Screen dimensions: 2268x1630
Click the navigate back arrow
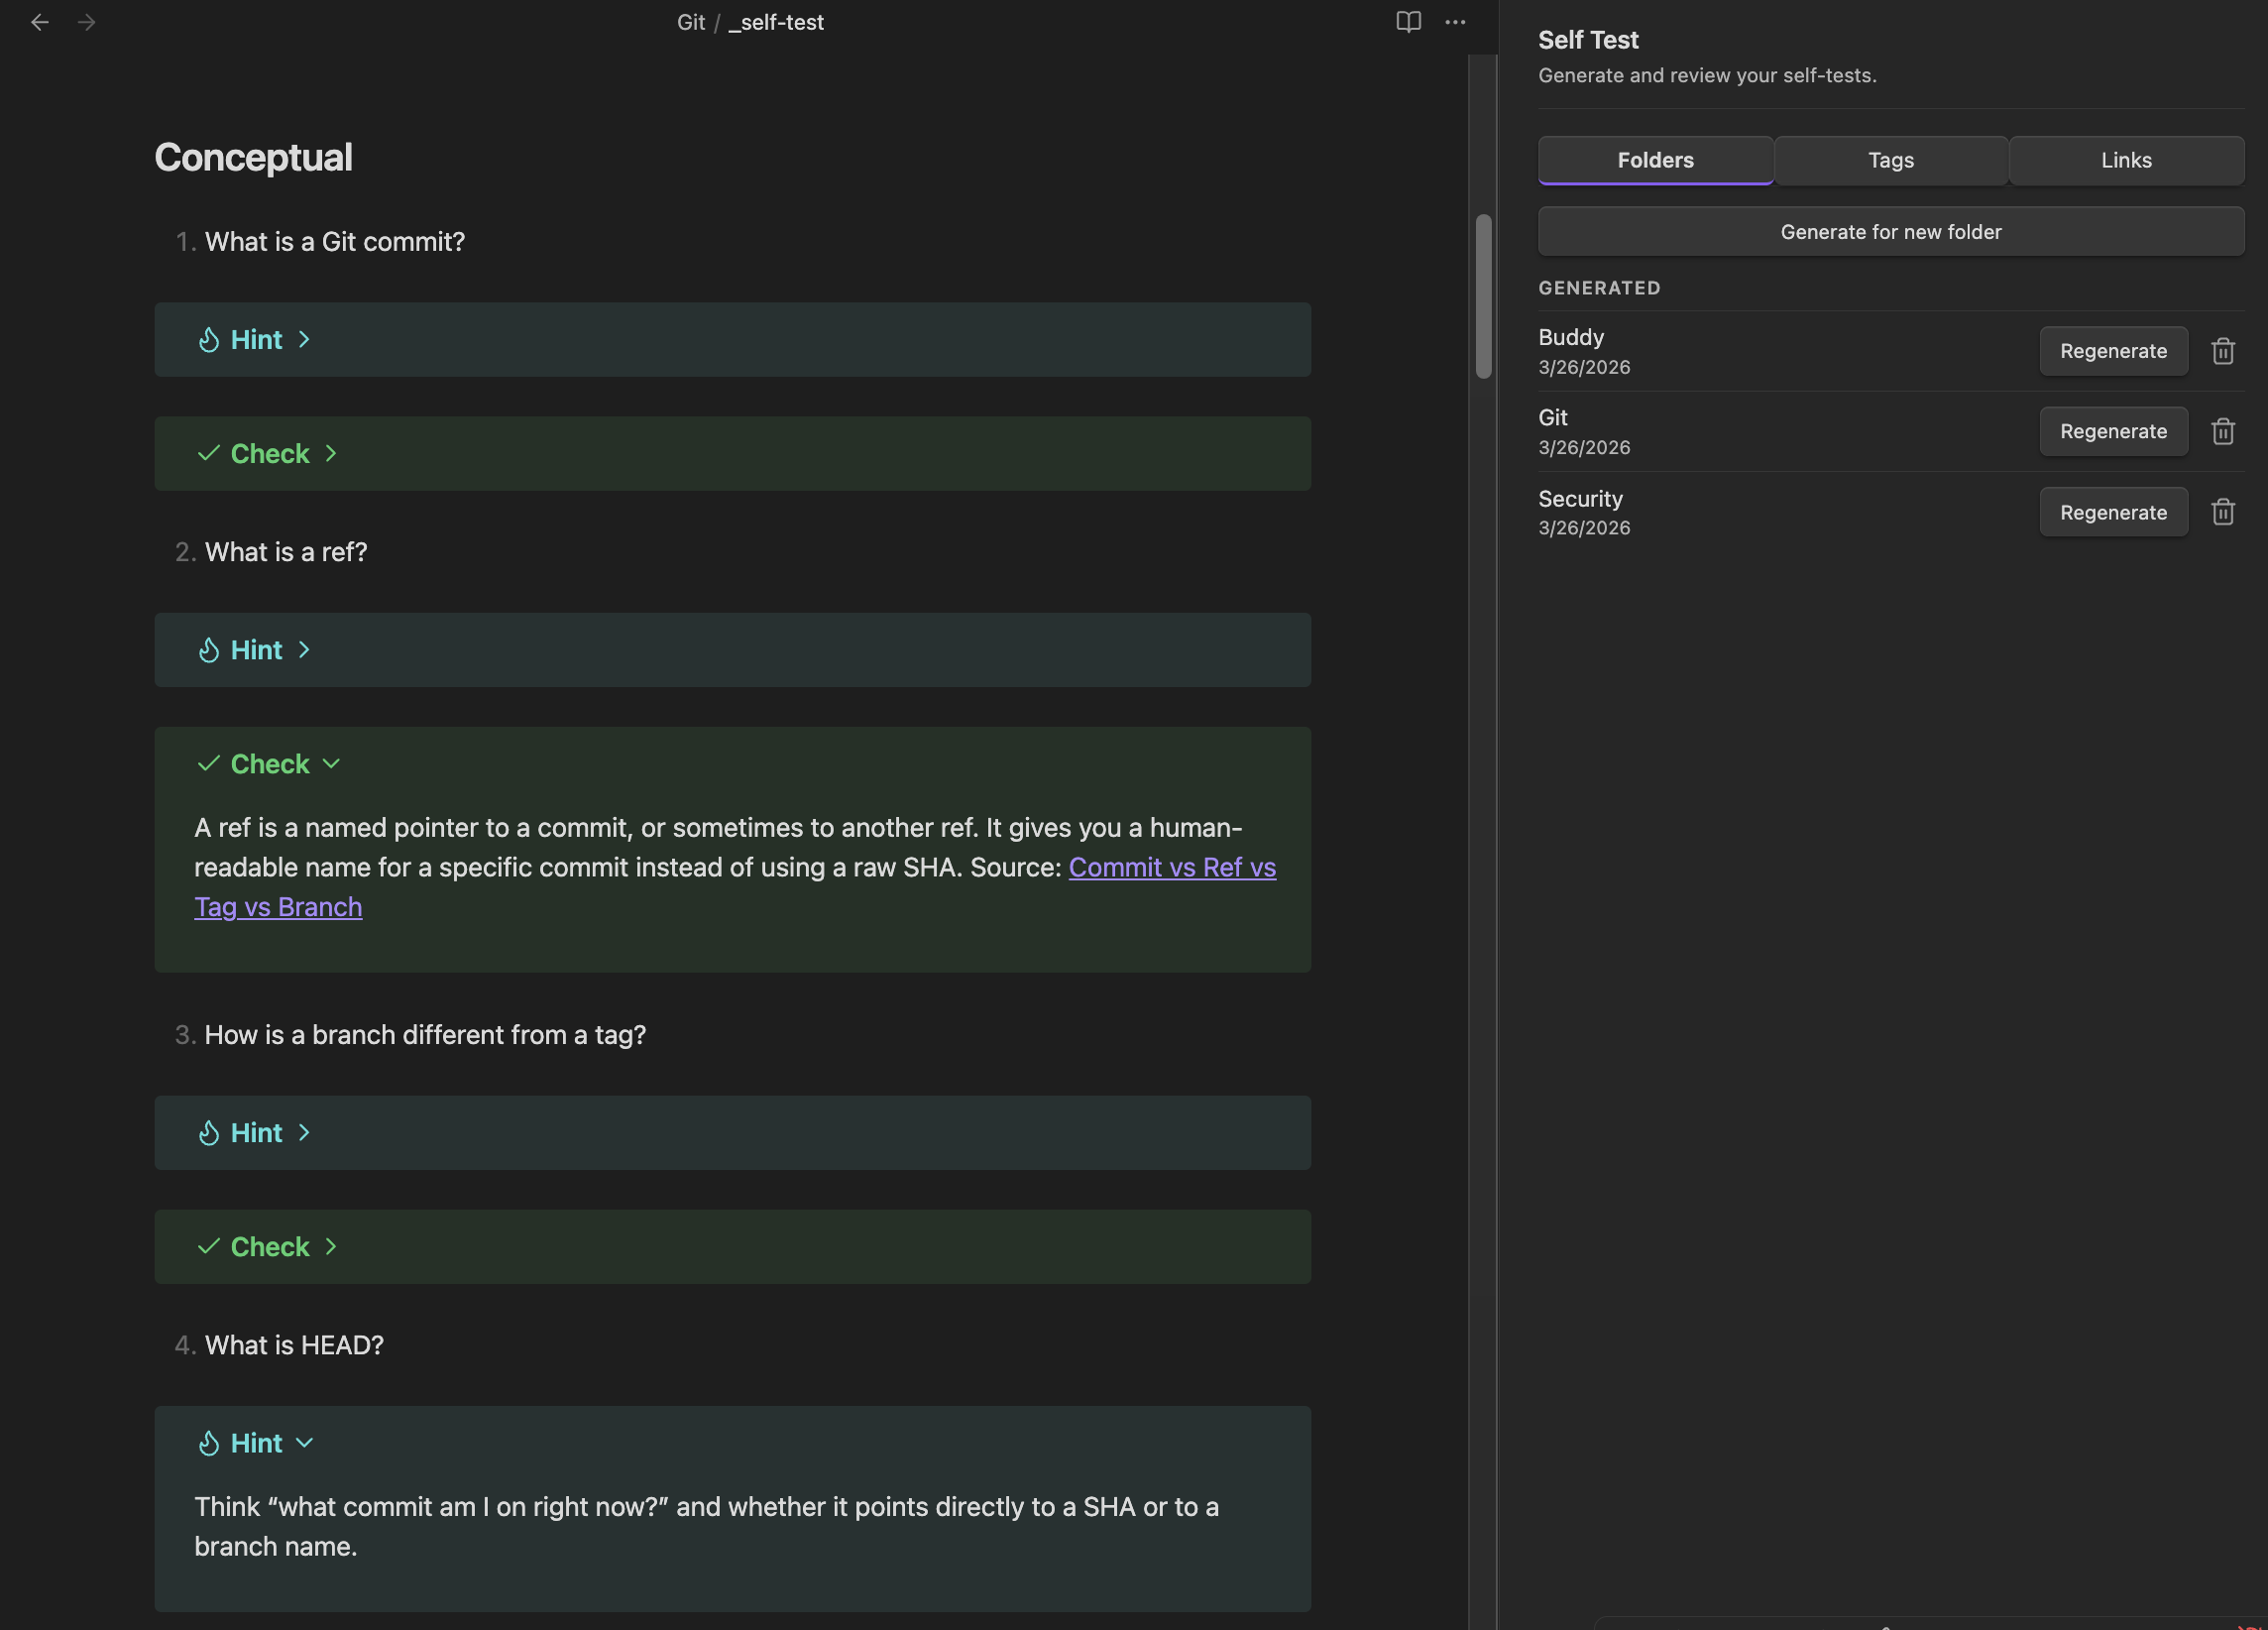39,22
